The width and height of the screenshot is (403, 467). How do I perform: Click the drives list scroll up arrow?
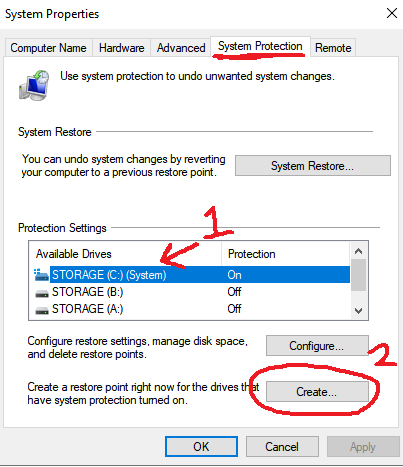click(x=359, y=251)
